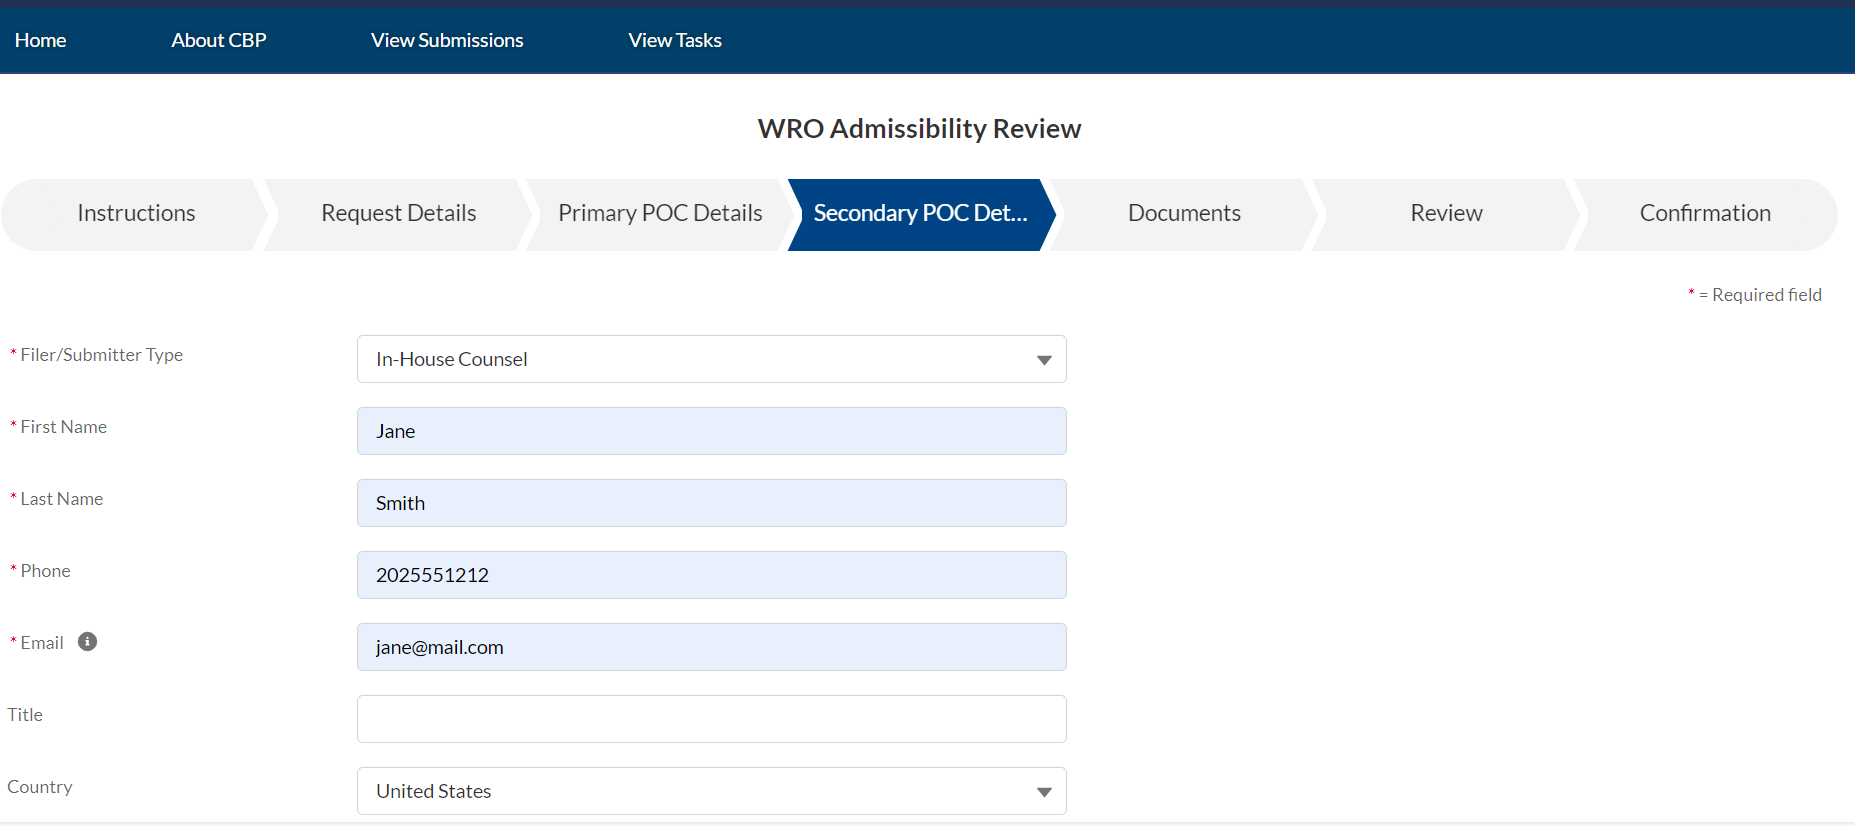
Task: Edit the Email field with jane@mail.com
Action: [710, 647]
